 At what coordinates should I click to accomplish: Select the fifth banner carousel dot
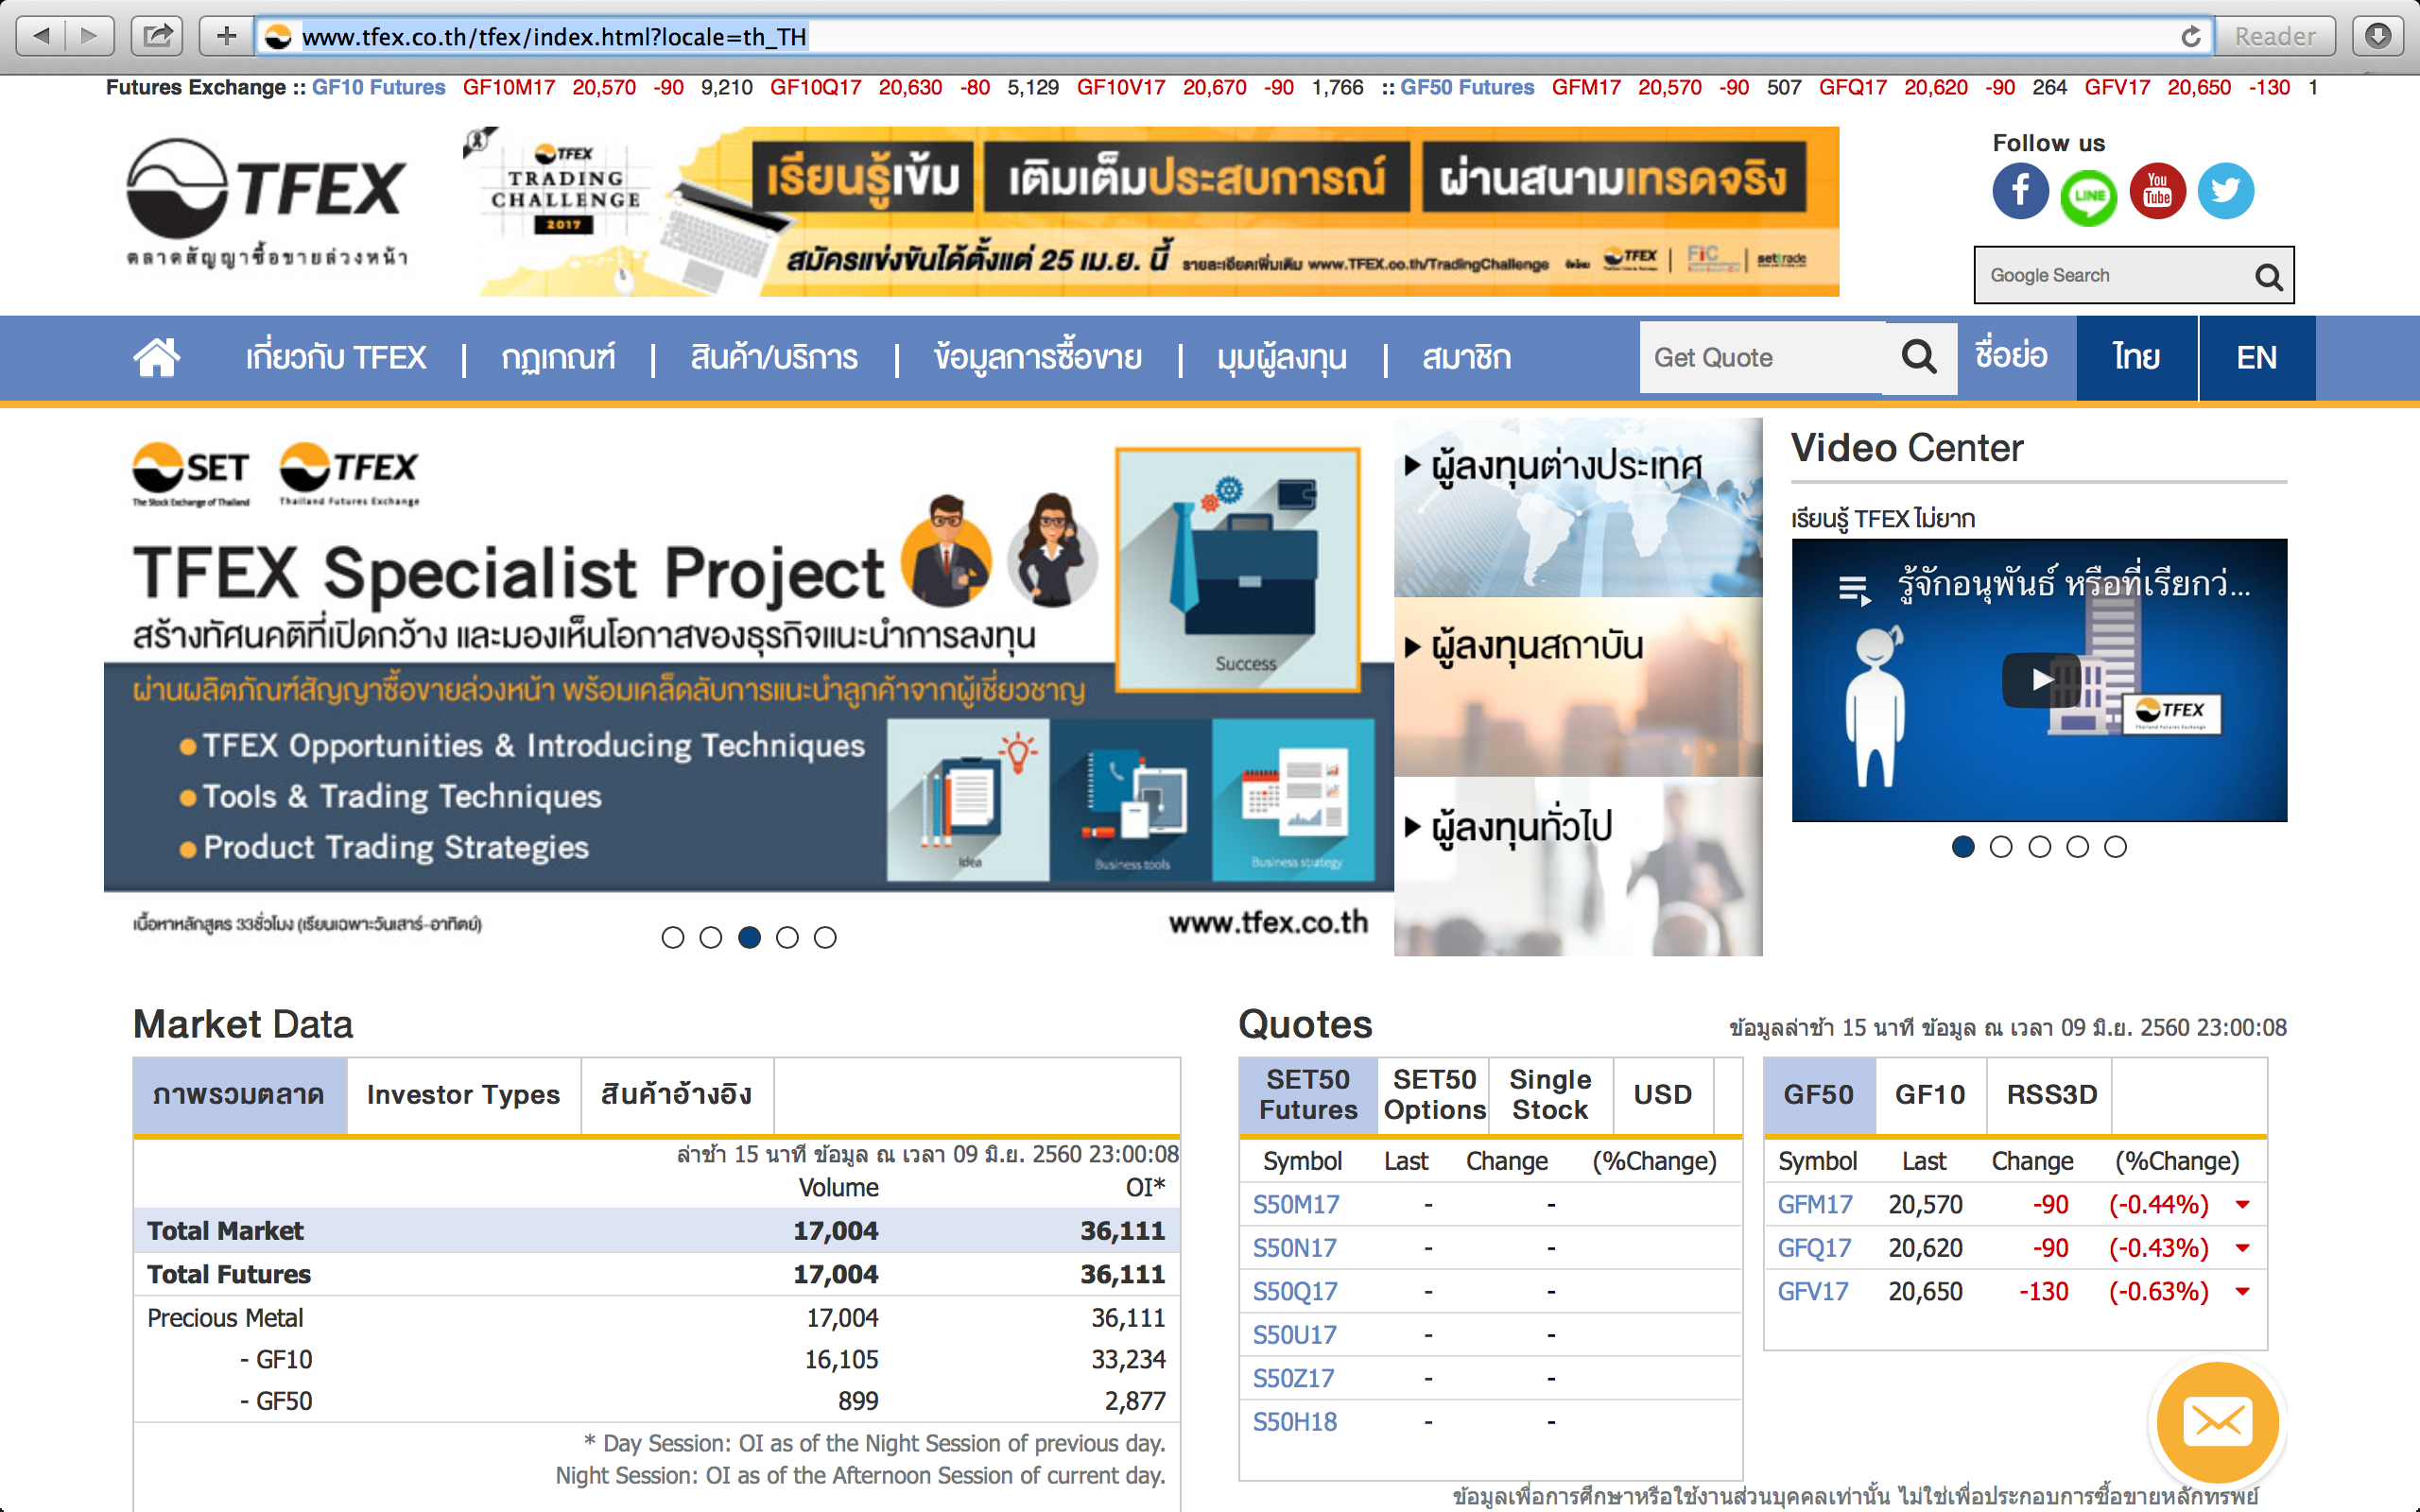pyautogui.click(x=825, y=937)
